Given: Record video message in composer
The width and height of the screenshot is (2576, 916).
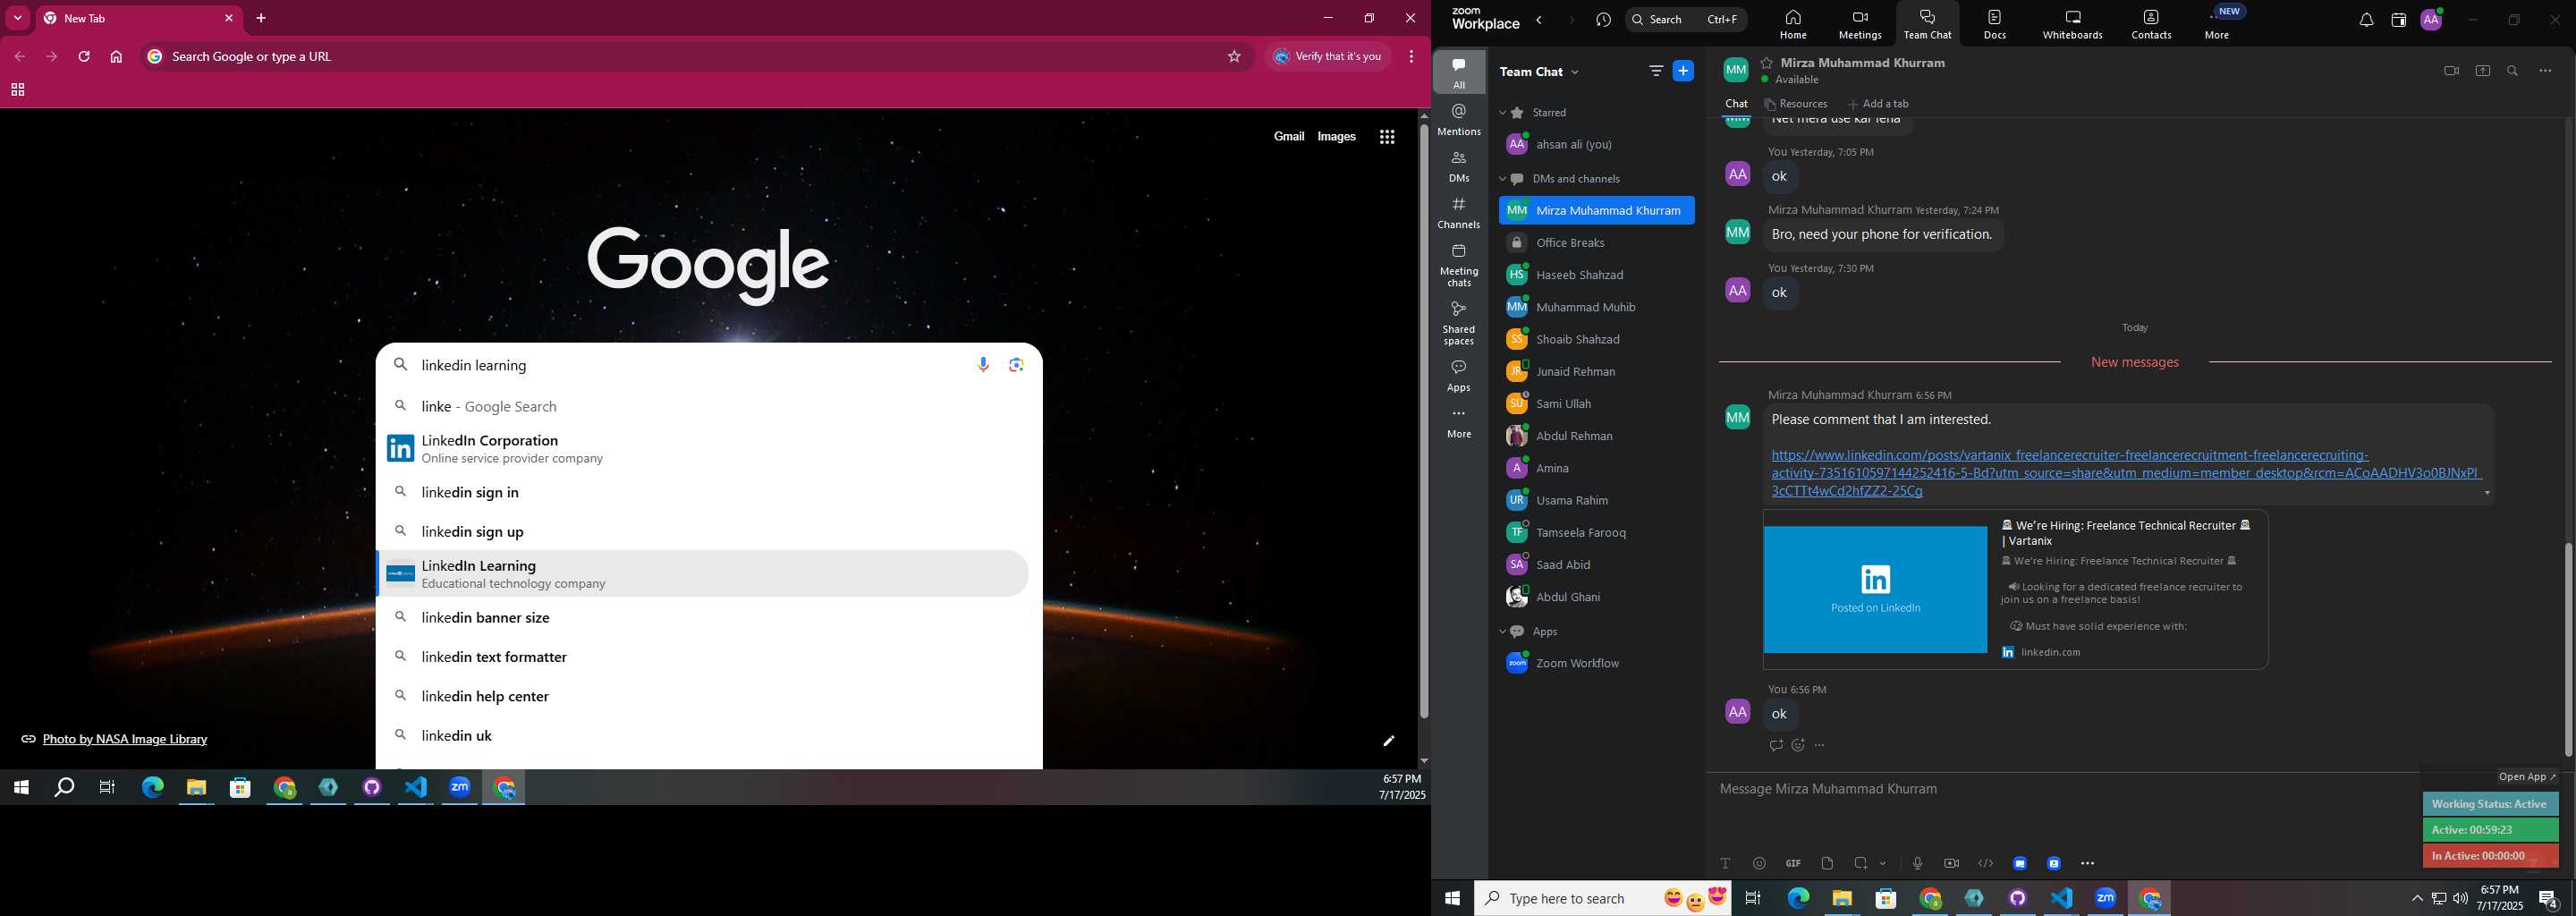Looking at the screenshot, I should pos(1951,863).
